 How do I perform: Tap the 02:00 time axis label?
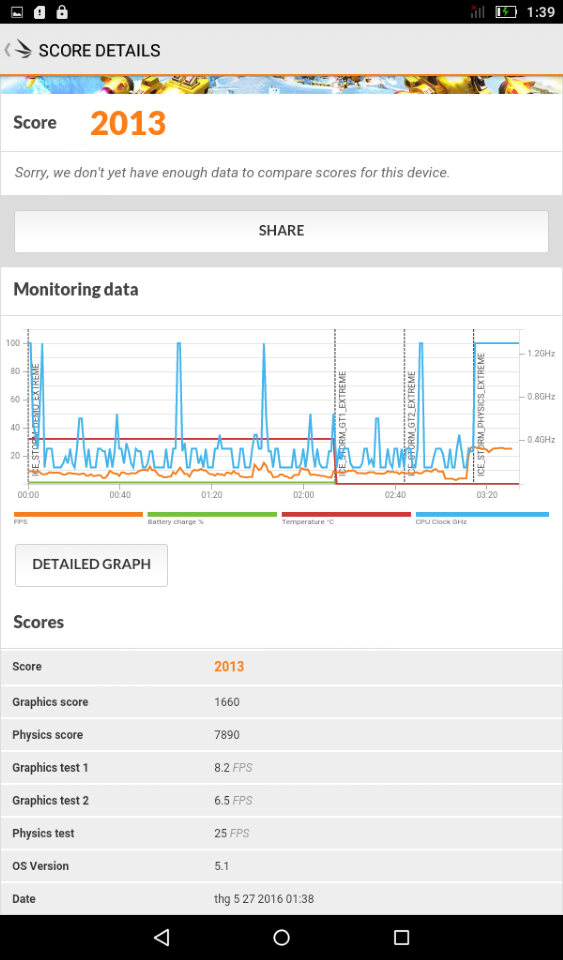[x=304, y=495]
